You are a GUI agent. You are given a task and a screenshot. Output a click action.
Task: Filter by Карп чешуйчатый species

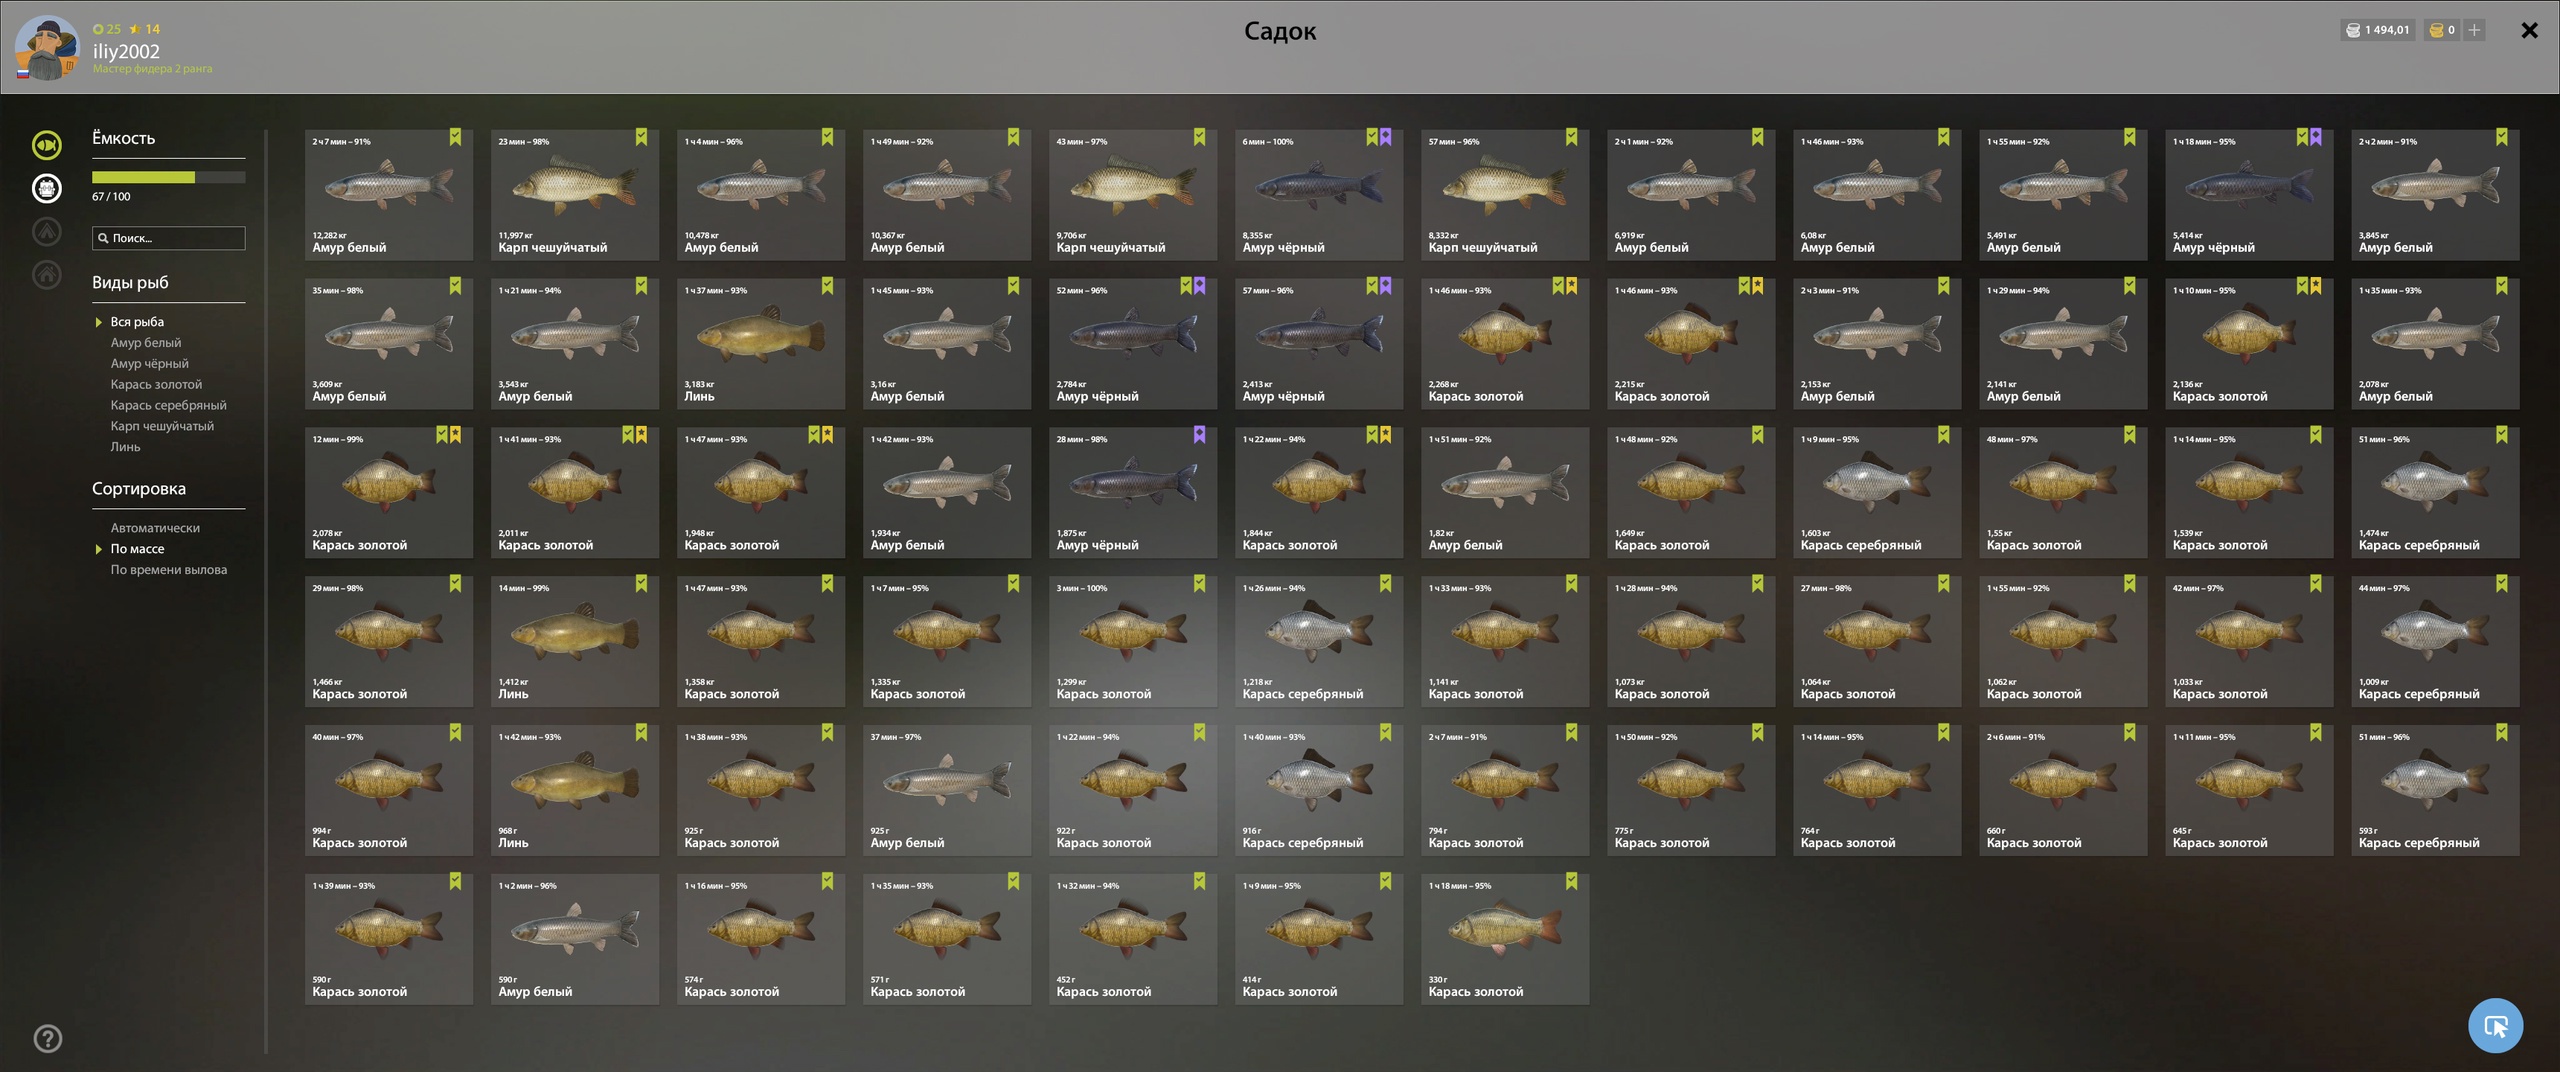162,426
